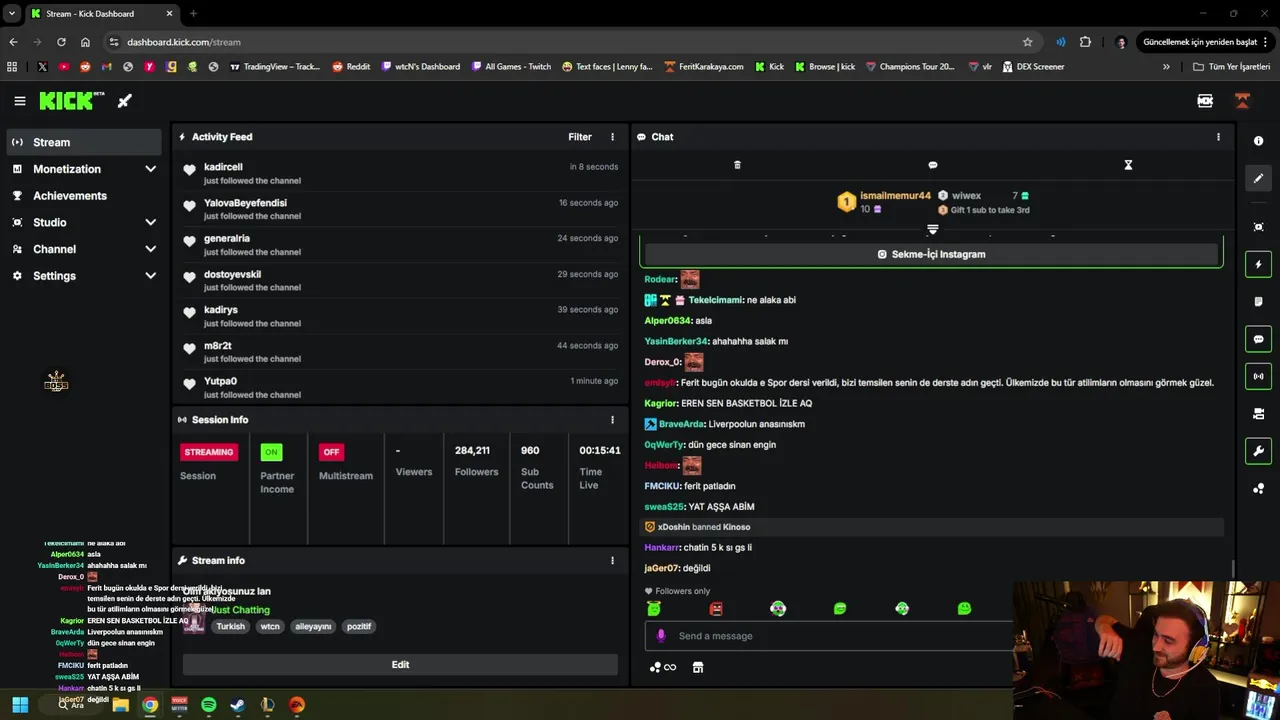Image resolution: width=1280 pixels, height=720 pixels.
Task: Open Steam from taskbar
Action: coord(238,705)
